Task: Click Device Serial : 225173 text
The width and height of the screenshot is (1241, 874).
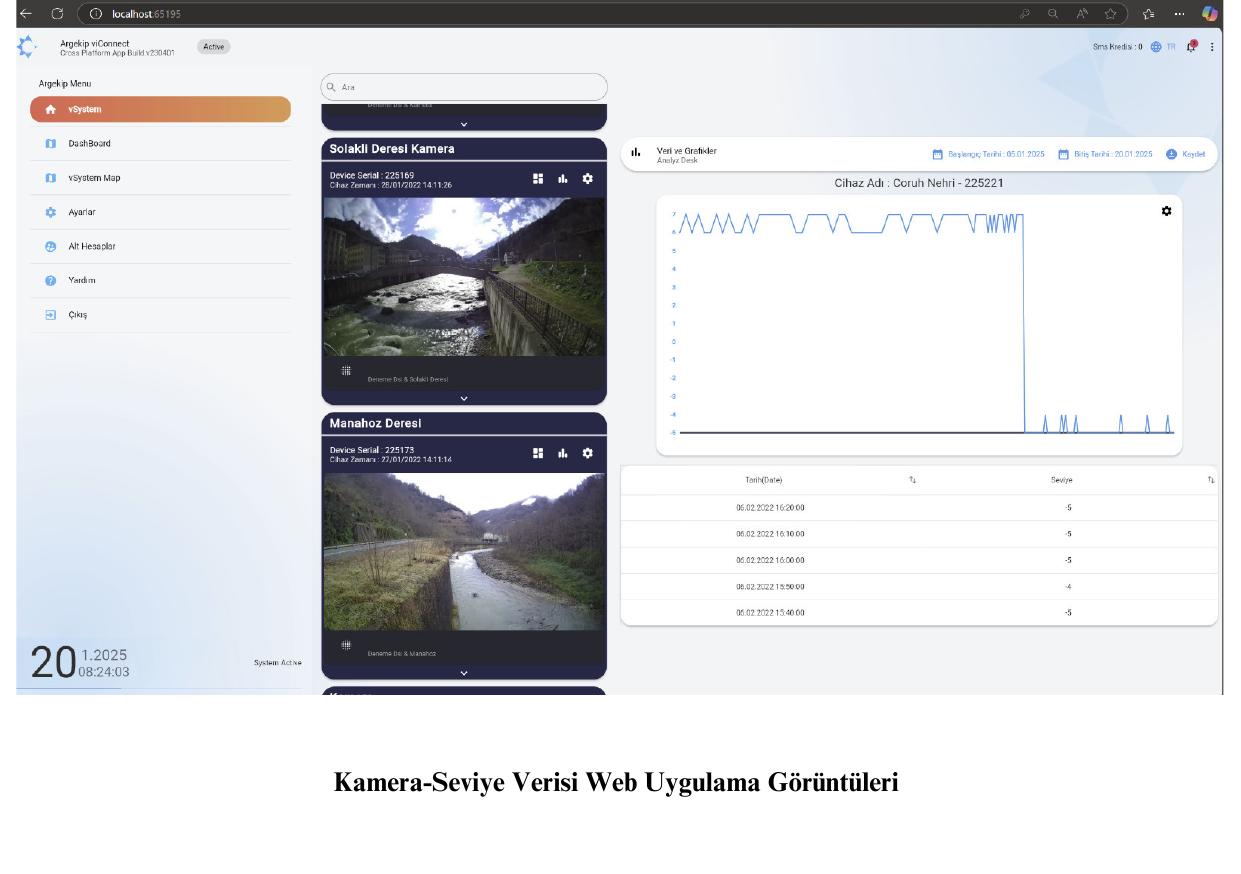Action: [x=372, y=450]
